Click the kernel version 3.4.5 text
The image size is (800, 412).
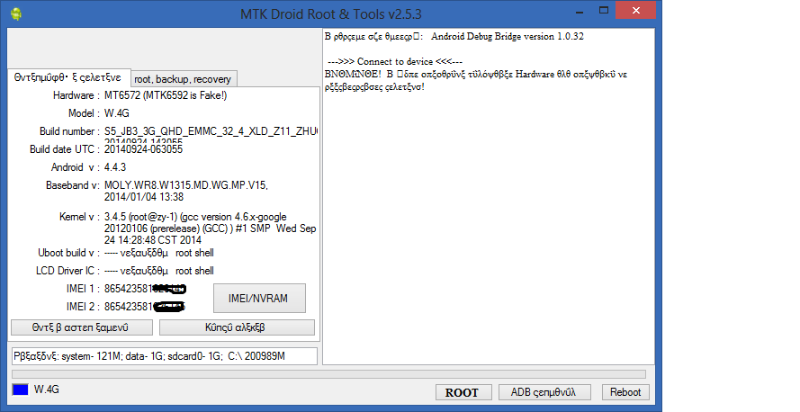210,228
